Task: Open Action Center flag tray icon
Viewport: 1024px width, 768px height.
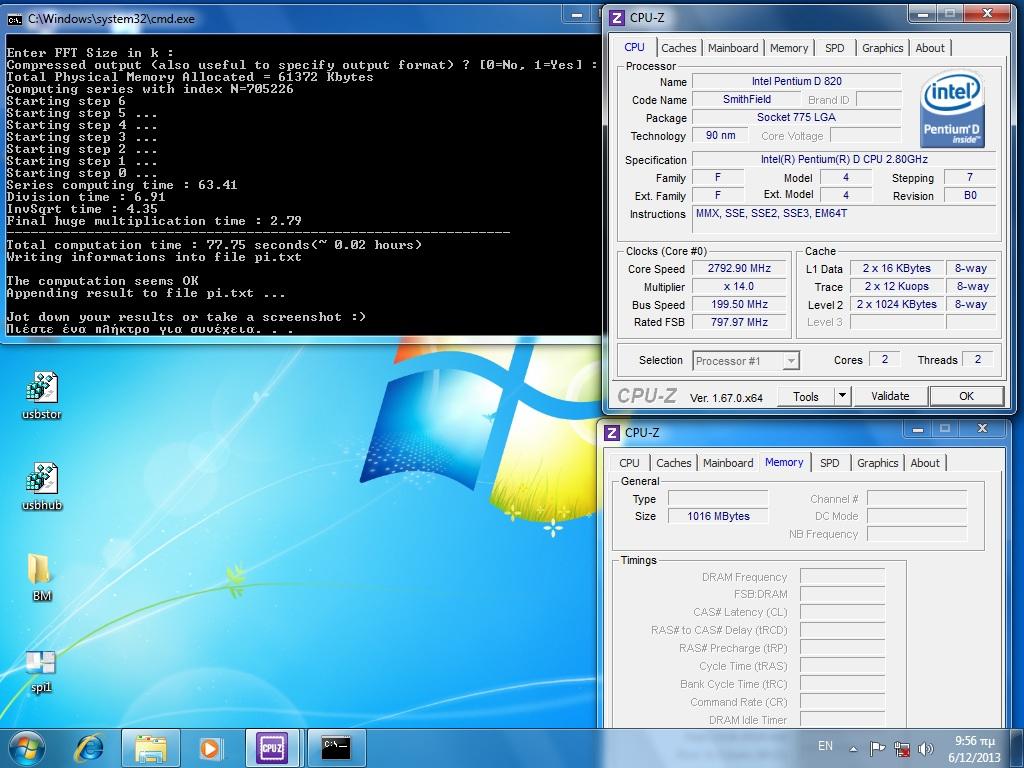Action: tap(878, 748)
